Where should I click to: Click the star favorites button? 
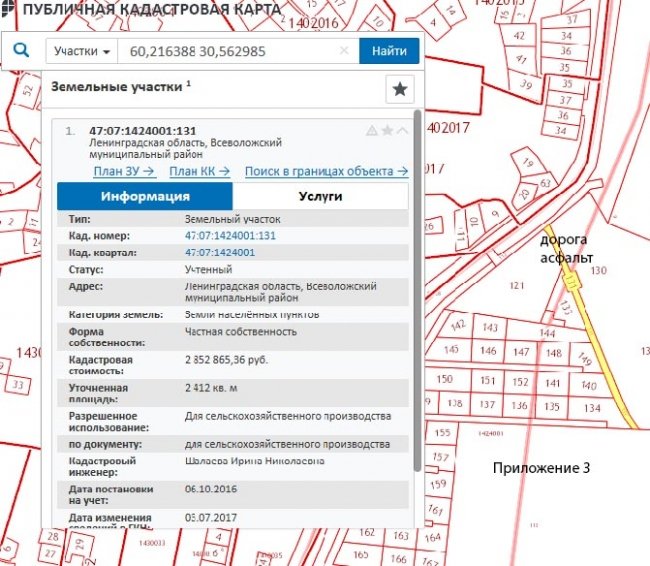(x=399, y=89)
